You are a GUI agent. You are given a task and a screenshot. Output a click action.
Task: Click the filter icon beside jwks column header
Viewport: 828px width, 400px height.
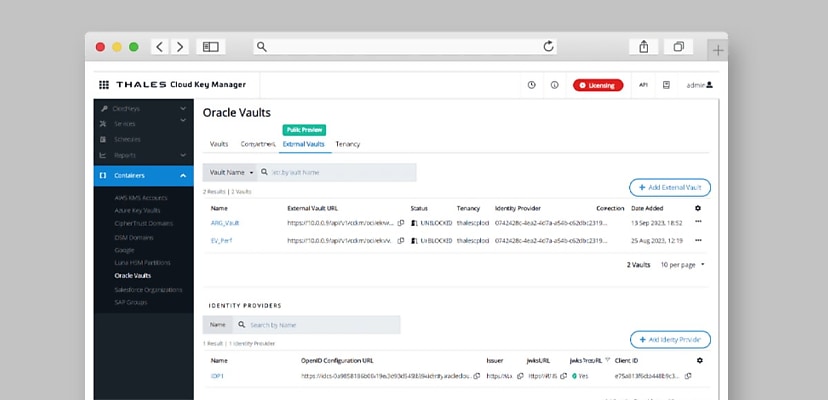tap(608, 360)
